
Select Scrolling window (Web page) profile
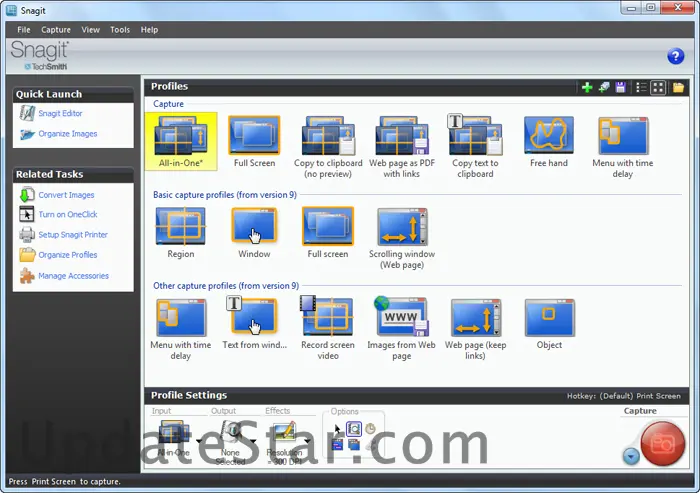[402, 238]
